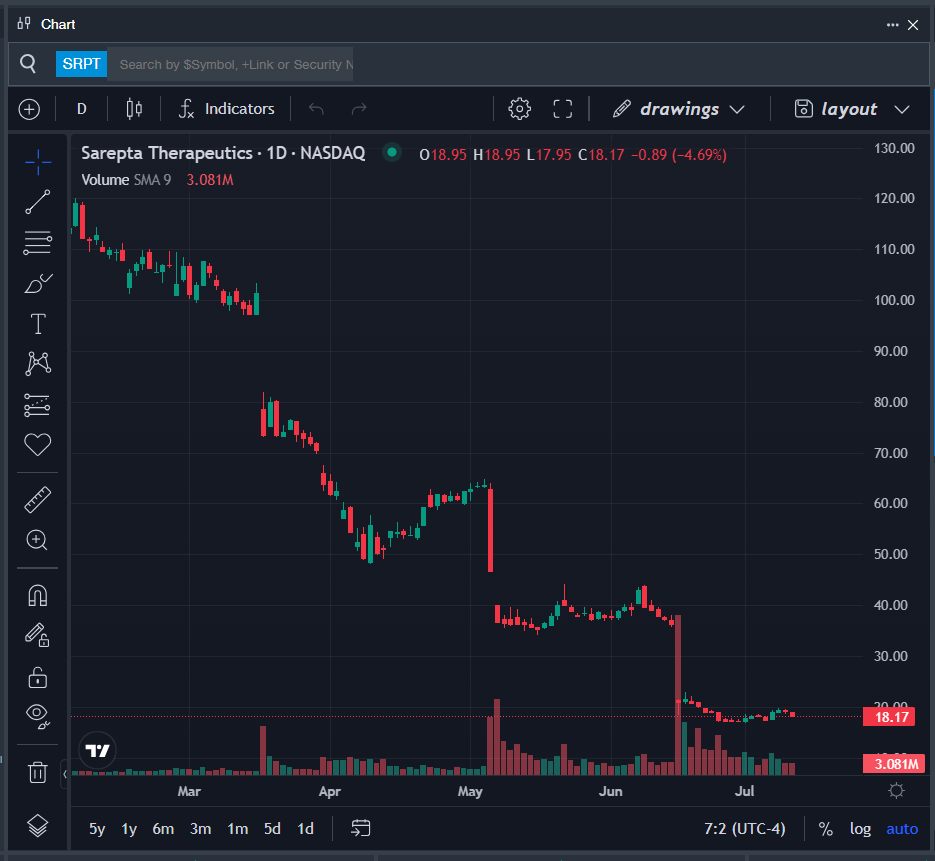Select the 1m time range
Image resolution: width=935 pixels, height=861 pixels.
click(x=237, y=829)
